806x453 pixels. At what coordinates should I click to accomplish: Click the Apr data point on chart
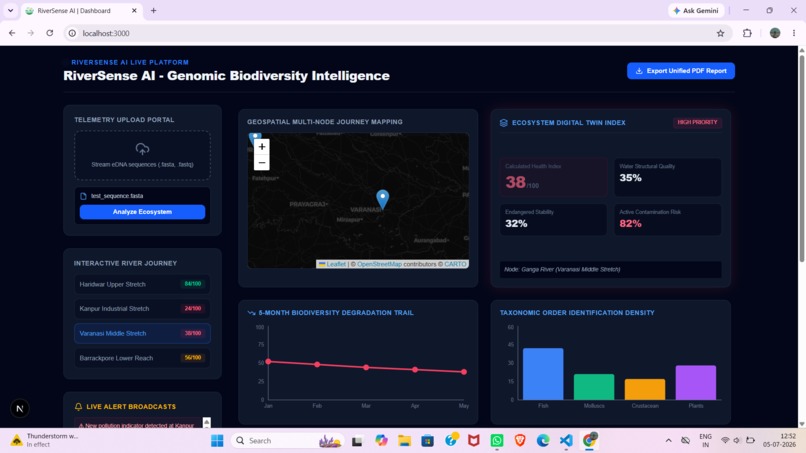point(415,370)
